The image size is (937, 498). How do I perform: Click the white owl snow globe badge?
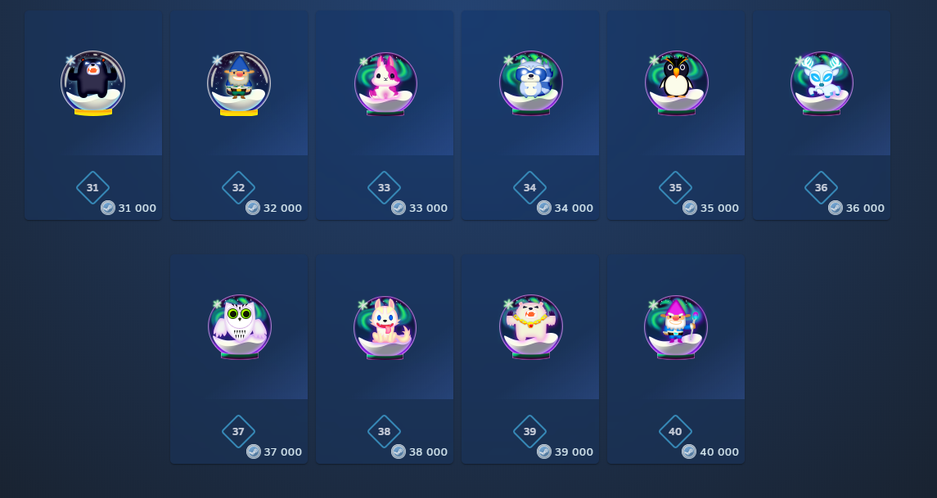pos(239,328)
